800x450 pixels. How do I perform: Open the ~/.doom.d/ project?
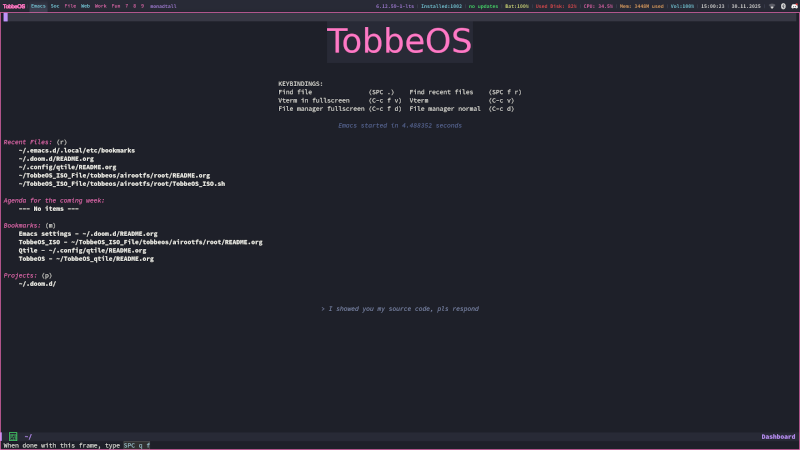tap(37, 284)
